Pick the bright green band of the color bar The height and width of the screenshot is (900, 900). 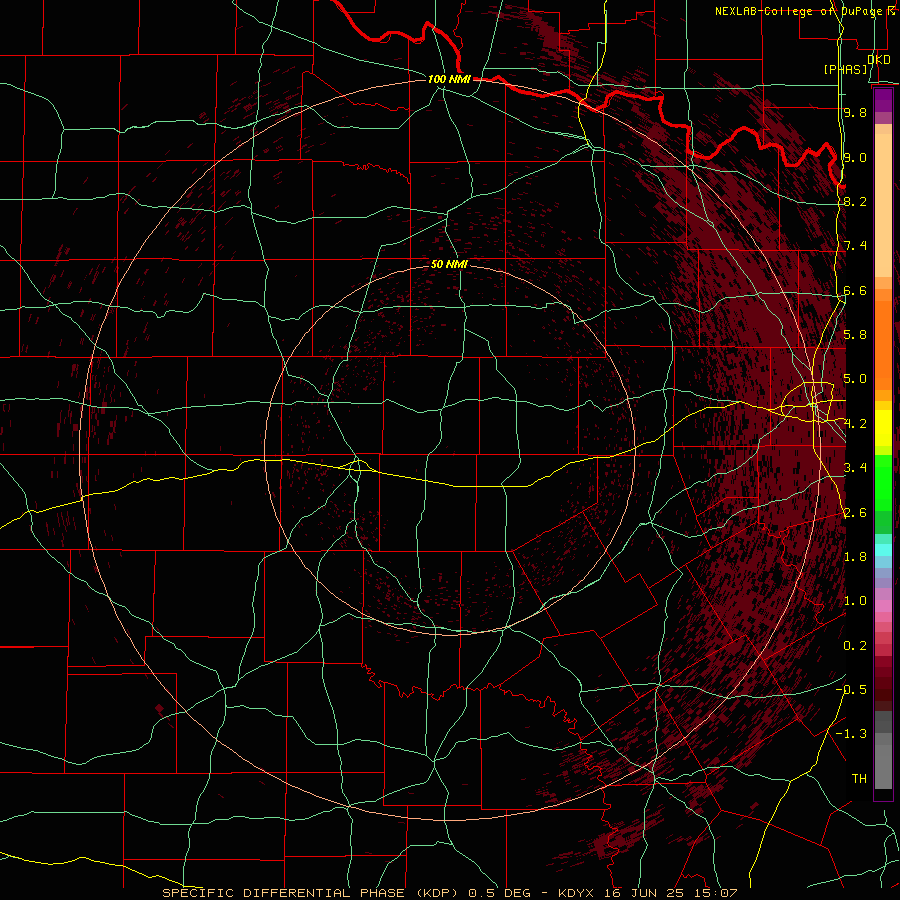point(883,482)
